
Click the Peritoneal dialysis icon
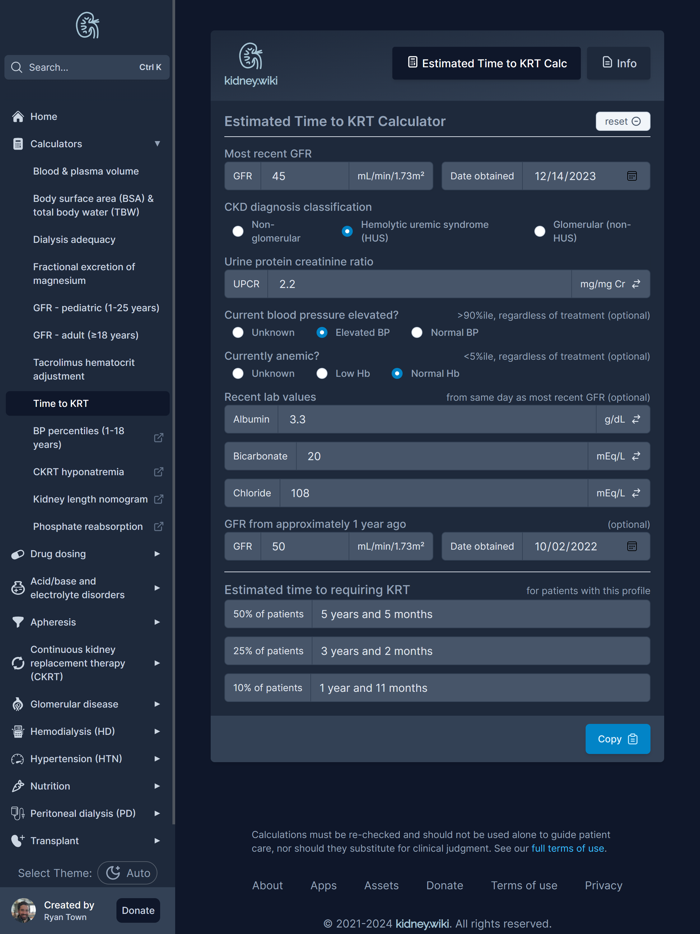pos(18,814)
